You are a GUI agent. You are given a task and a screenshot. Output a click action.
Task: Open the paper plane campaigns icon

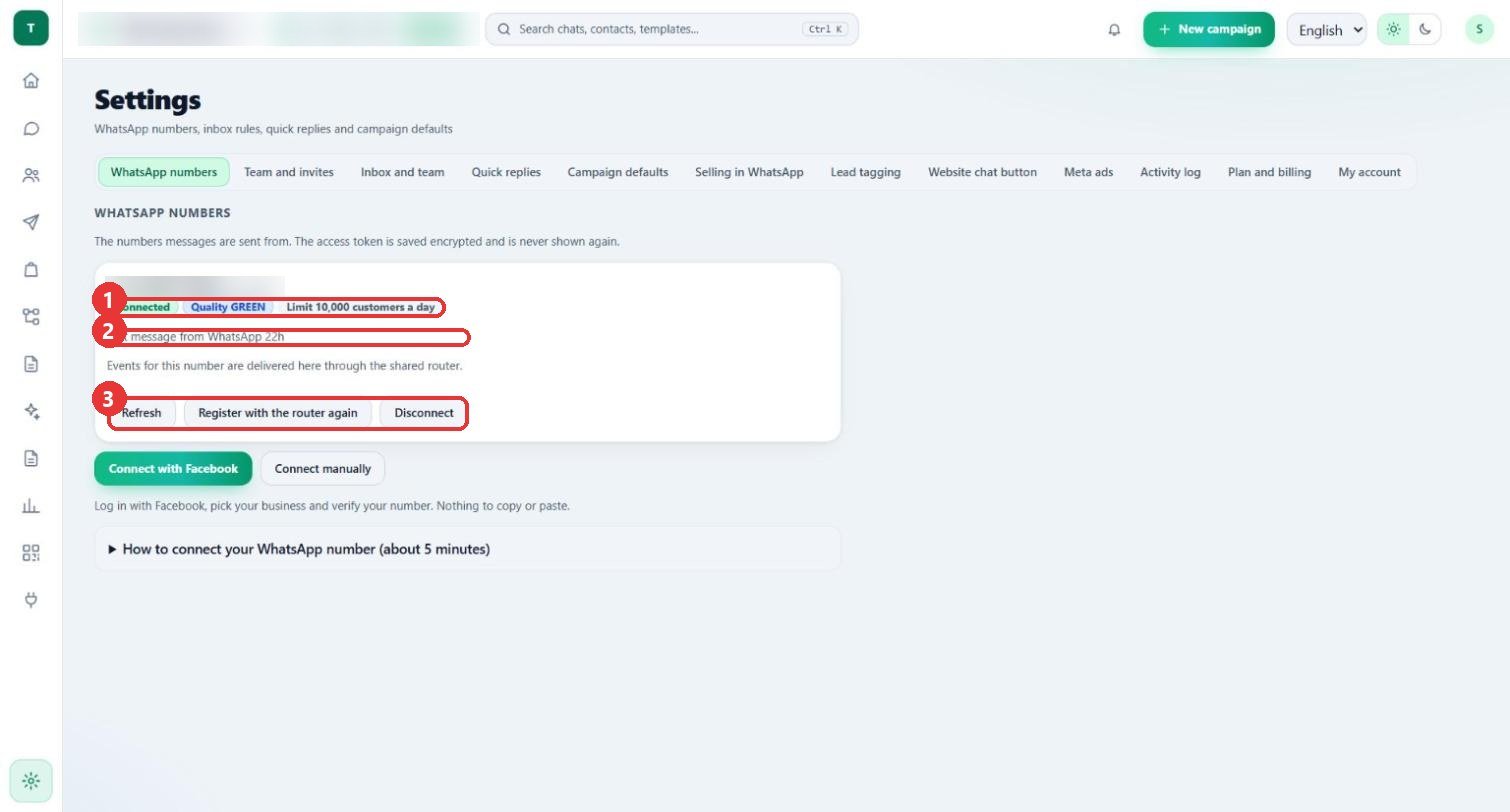(31, 222)
